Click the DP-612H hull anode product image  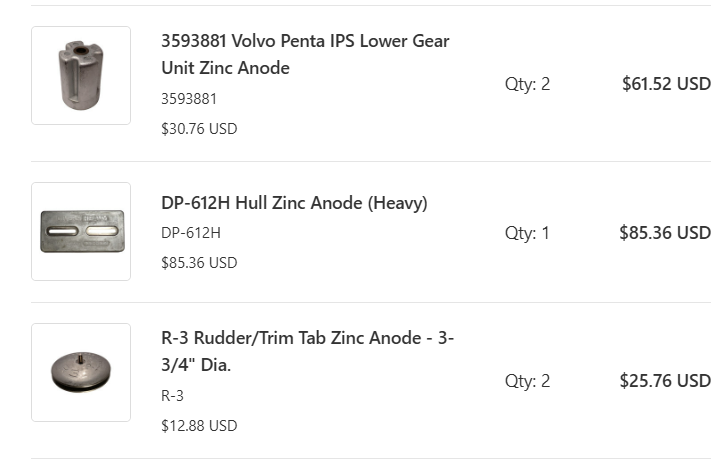click(x=81, y=231)
